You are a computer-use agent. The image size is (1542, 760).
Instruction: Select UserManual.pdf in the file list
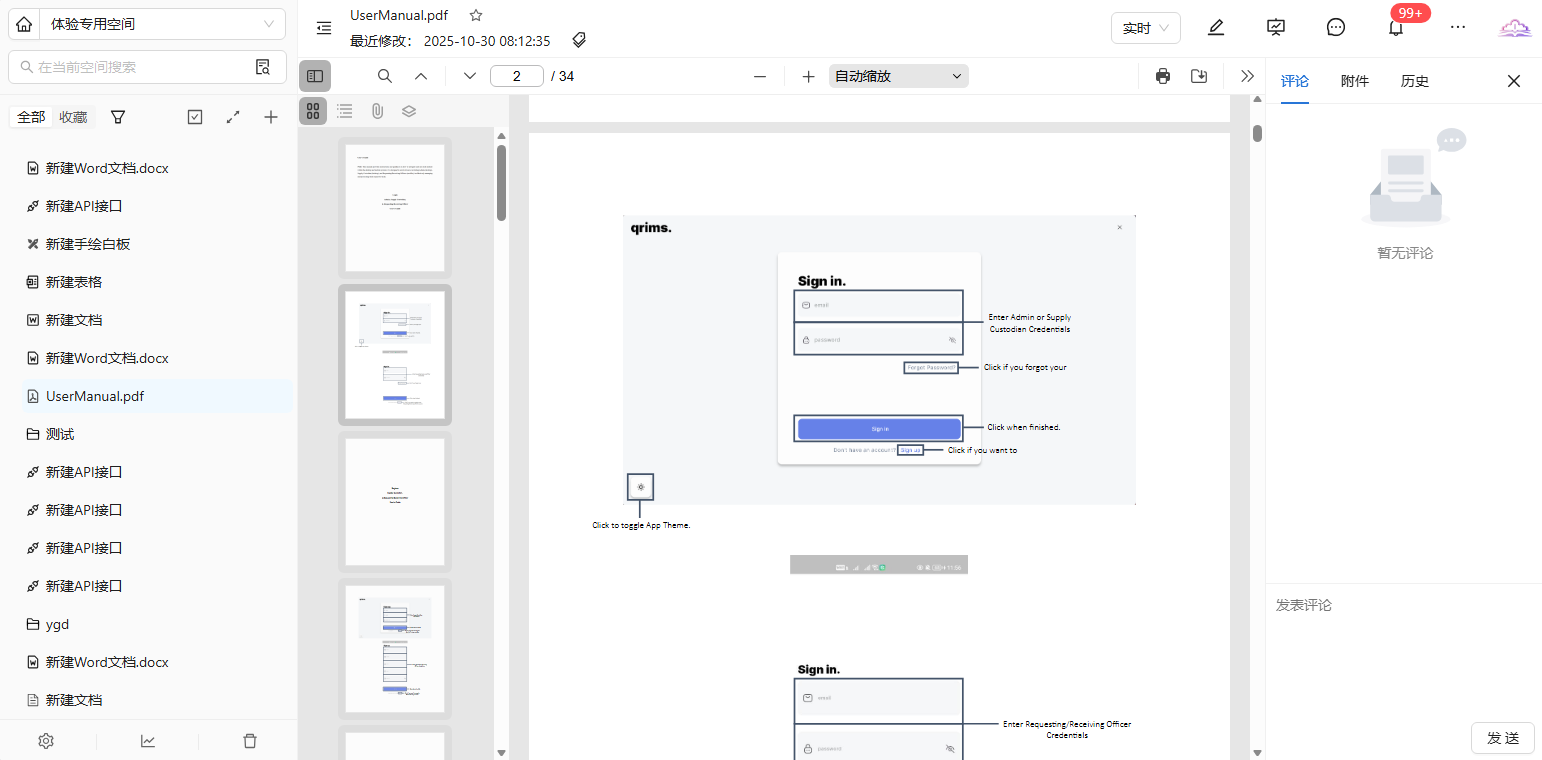[157, 396]
